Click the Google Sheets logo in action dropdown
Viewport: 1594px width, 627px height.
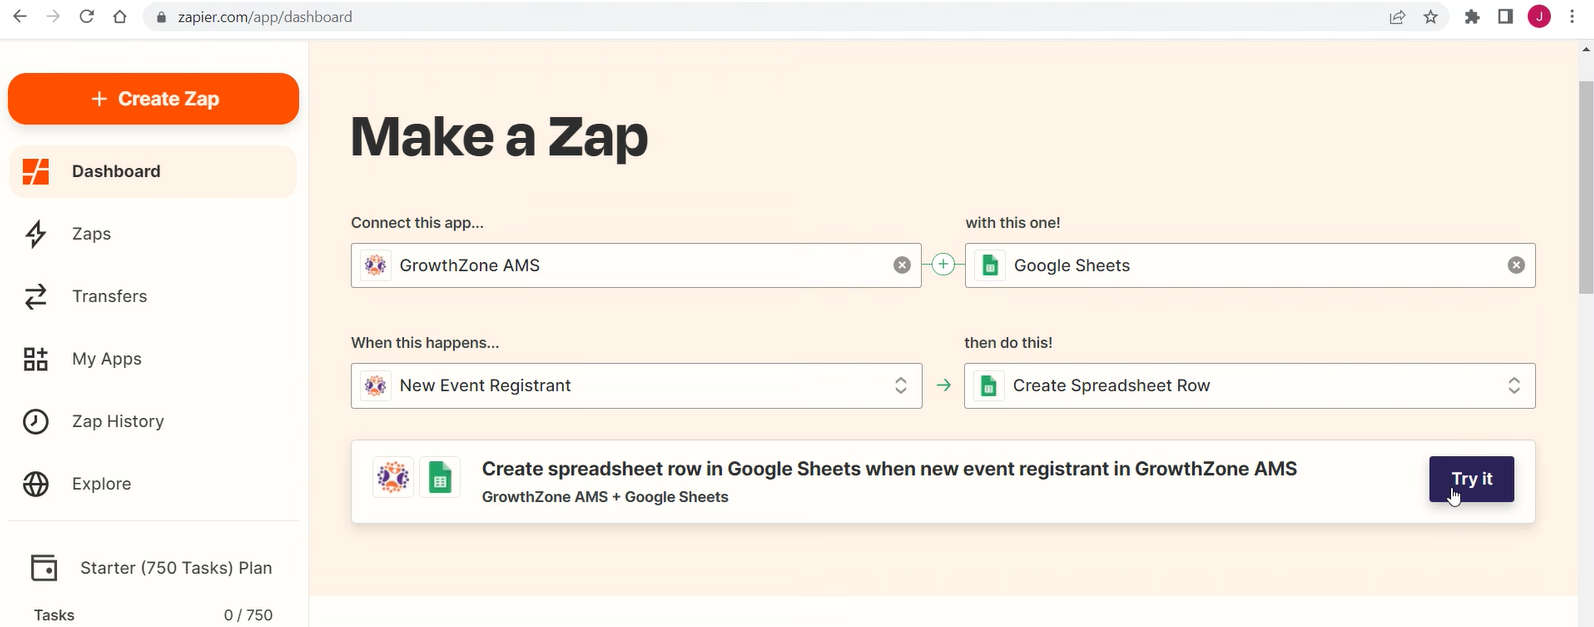(989, 386)
